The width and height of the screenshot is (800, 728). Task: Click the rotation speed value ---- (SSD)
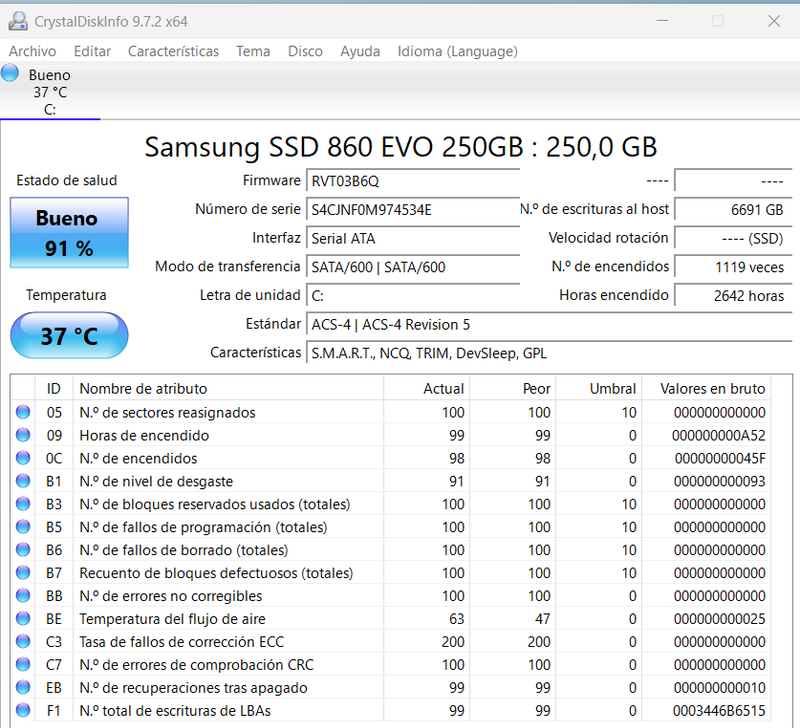tap(733, 238)
